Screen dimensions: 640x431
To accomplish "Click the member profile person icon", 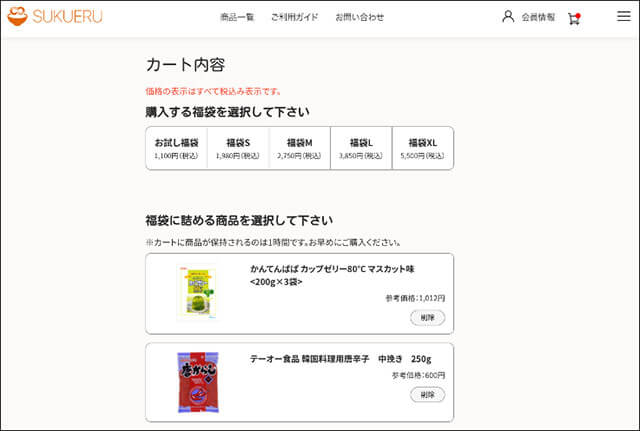I will (x=508, y=17).
